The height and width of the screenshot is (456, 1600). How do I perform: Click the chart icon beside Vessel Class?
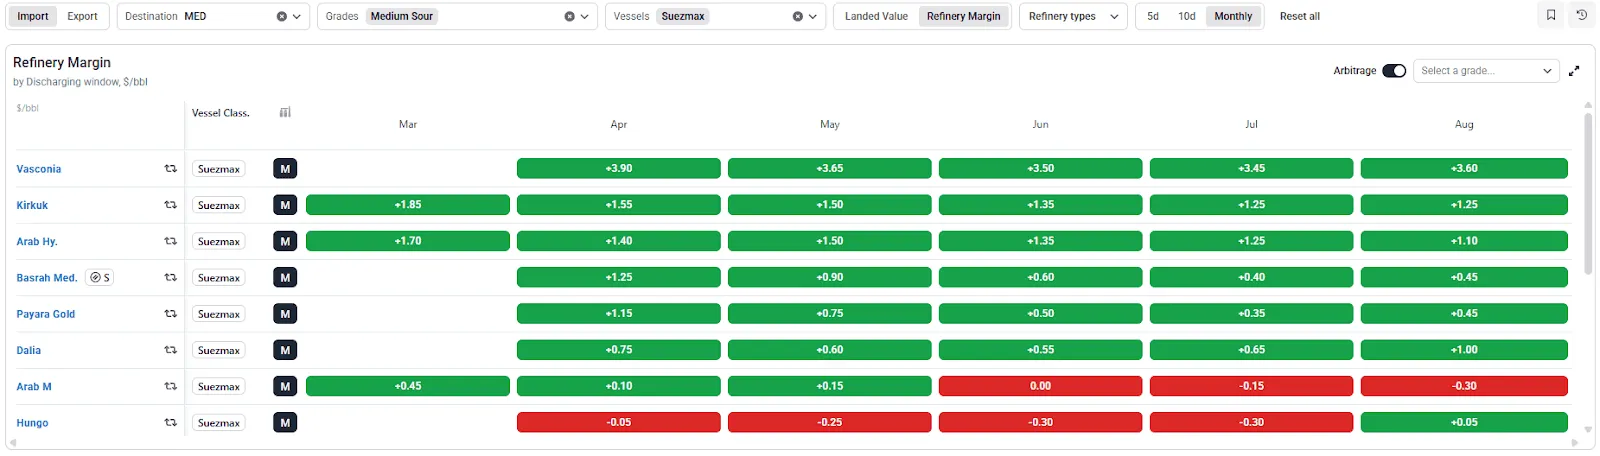click(x=285, y=112)
